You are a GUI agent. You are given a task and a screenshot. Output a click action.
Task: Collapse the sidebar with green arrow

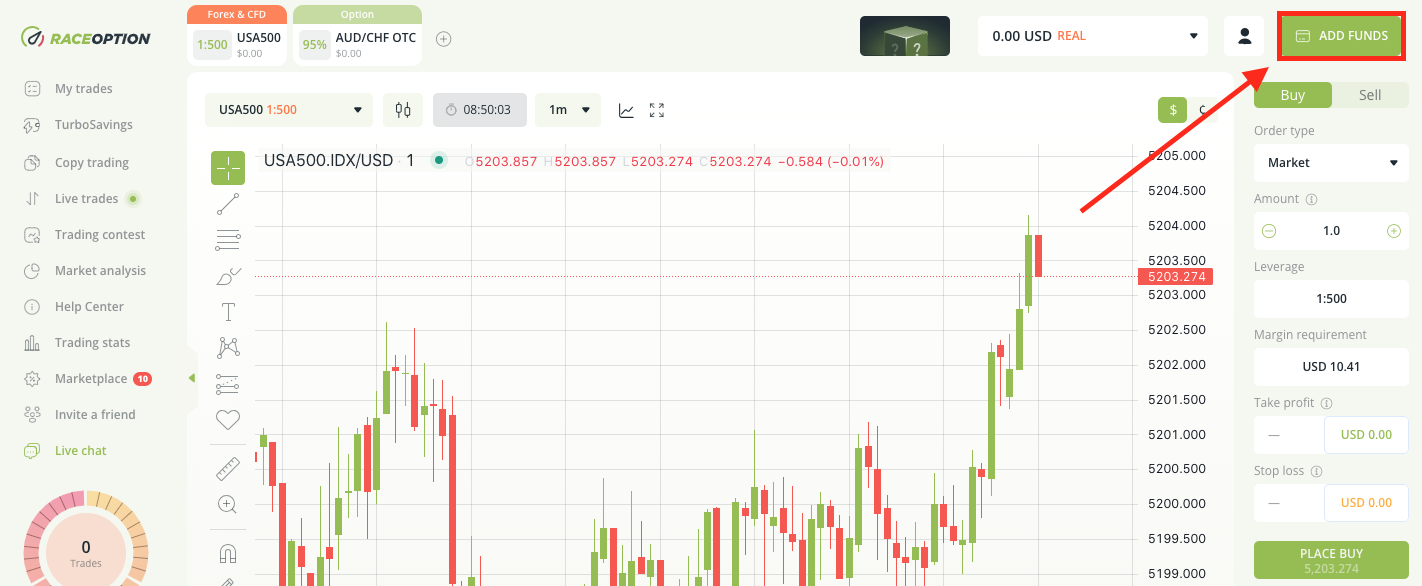point(191,378)
